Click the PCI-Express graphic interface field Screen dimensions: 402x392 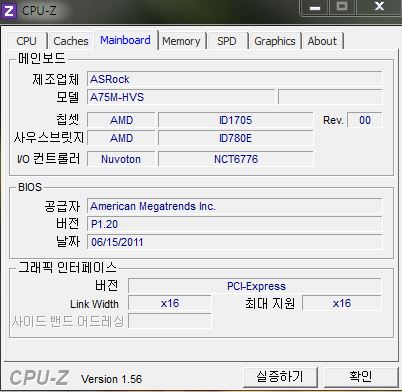tap(255, 286)
